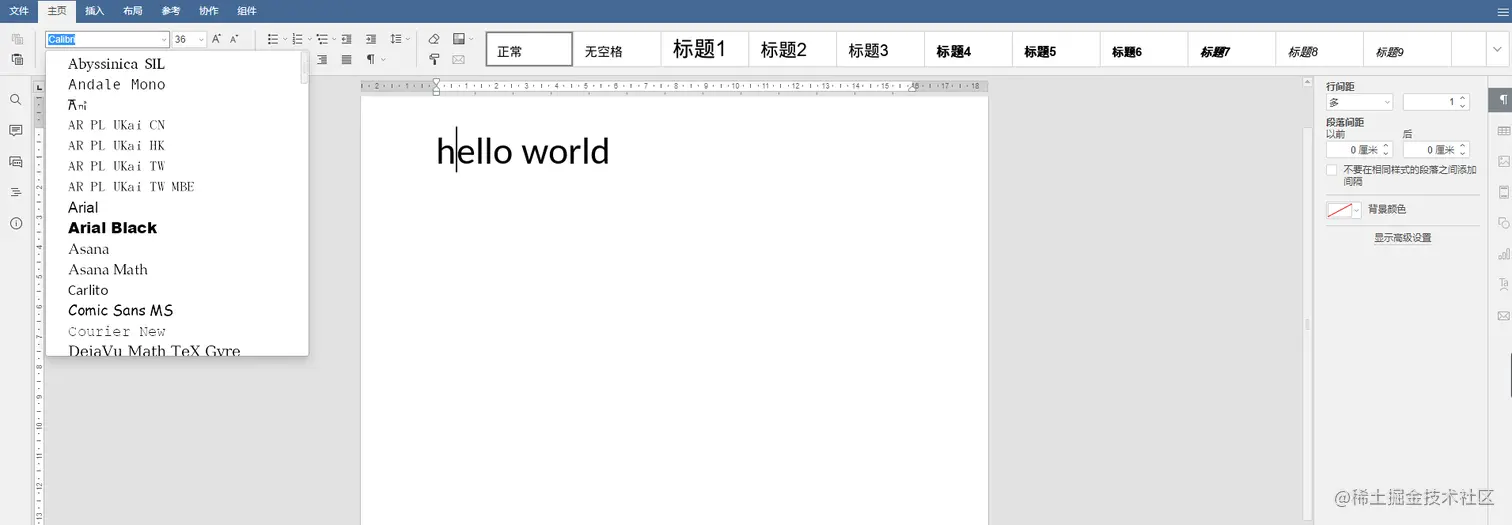Collapse the font name dropdown arrow
Screen dimensions: 1512x525
(x=163, y=39)
